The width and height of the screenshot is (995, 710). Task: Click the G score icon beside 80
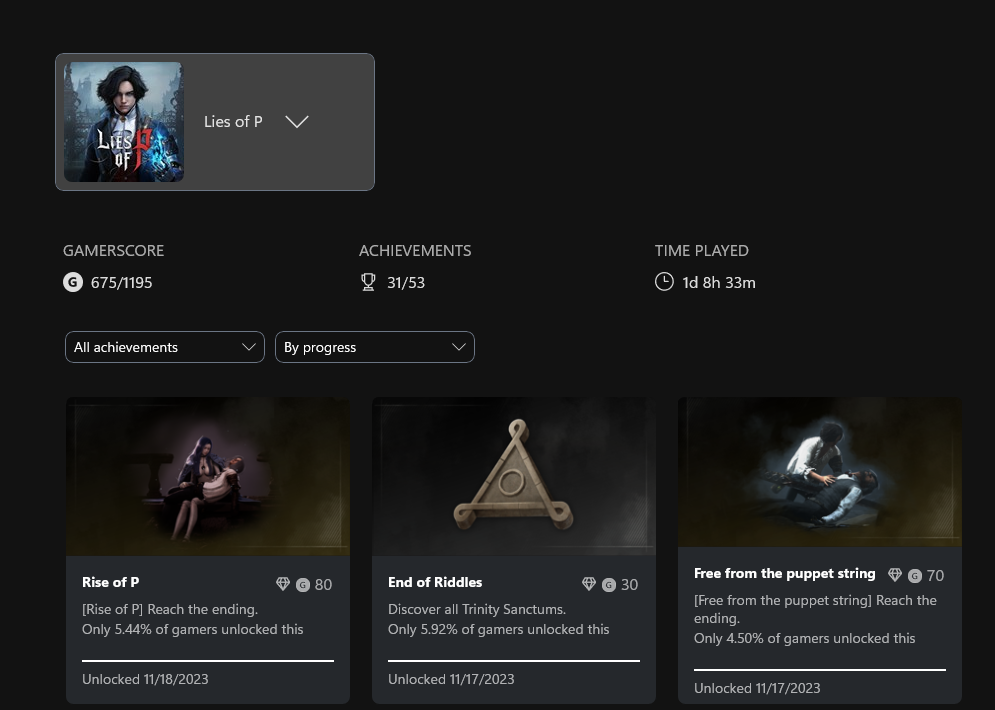[303, 585]
